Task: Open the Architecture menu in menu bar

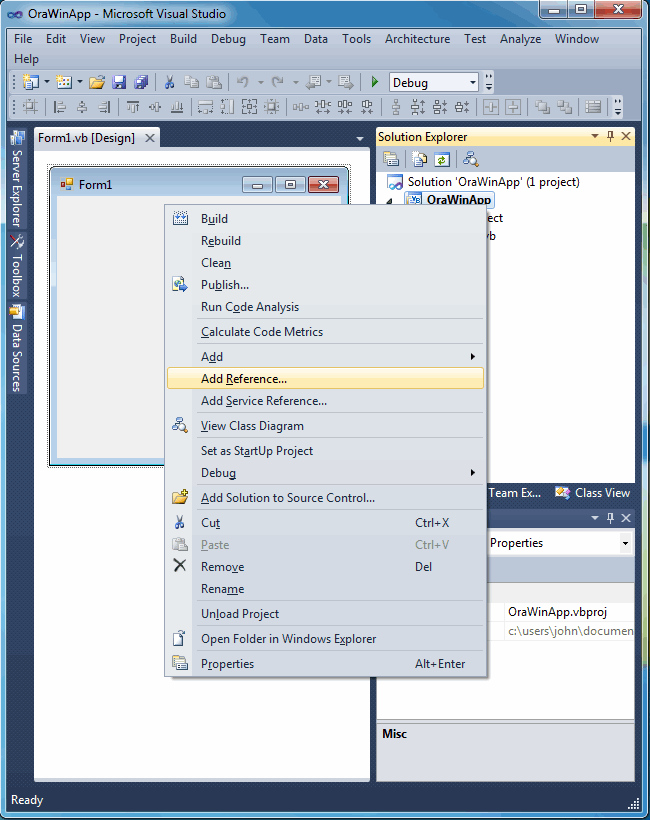Action: coord(417,39)
